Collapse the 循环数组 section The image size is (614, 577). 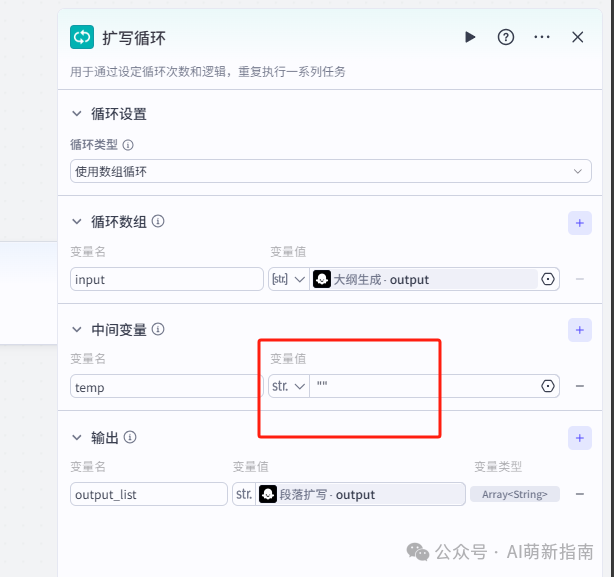77,222
